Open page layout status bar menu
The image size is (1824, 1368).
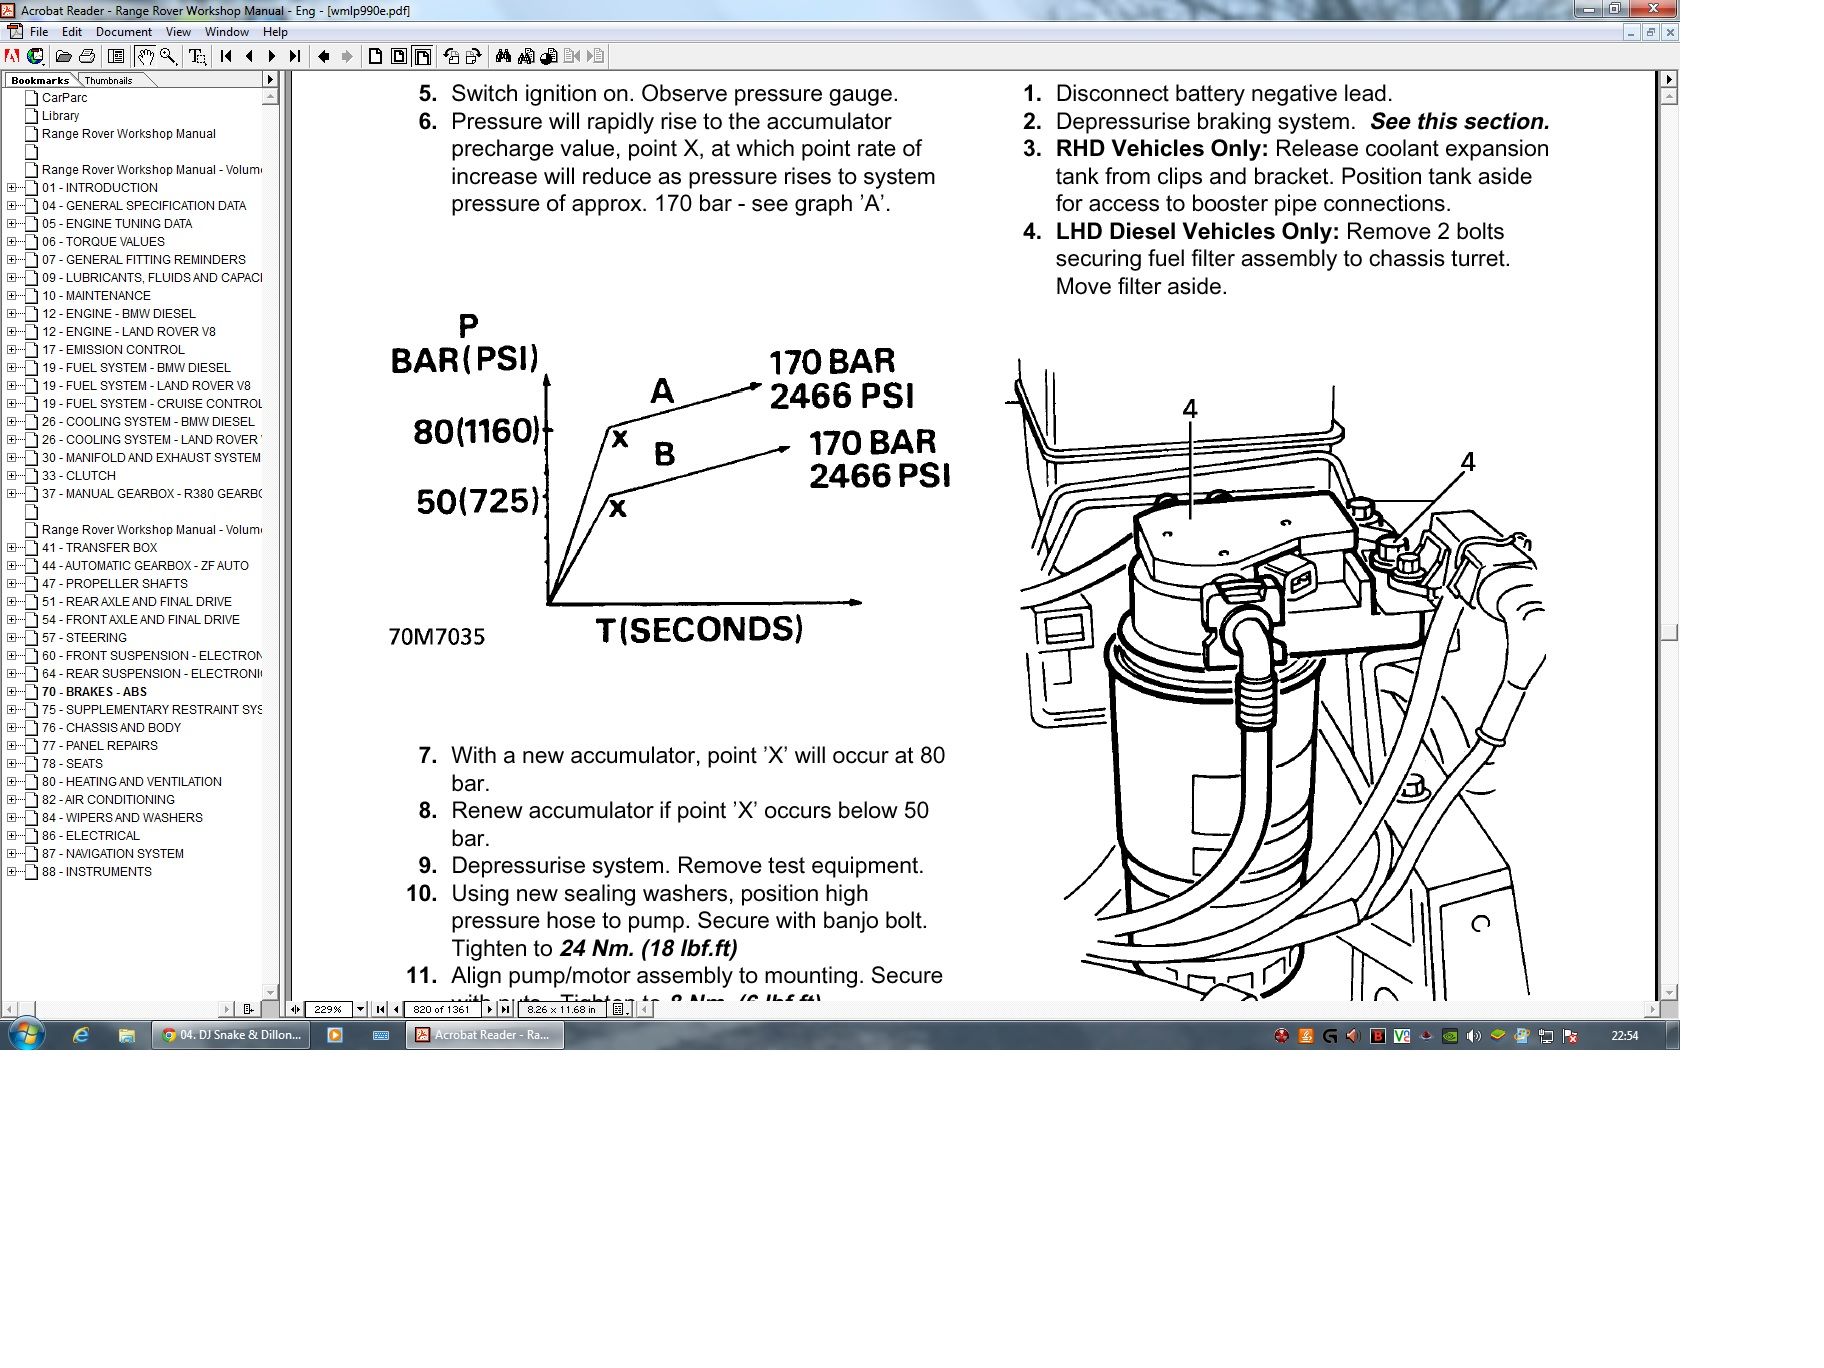[619, 1010]
